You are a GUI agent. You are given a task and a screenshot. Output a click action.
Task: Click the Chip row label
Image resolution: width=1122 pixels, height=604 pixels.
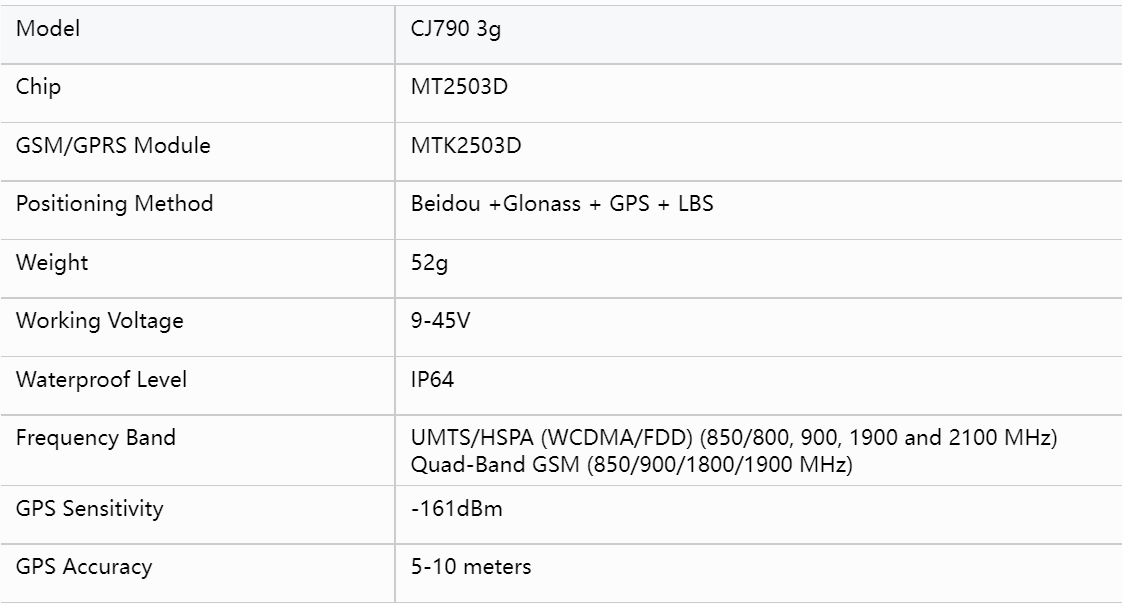click(x=38, y=87)
